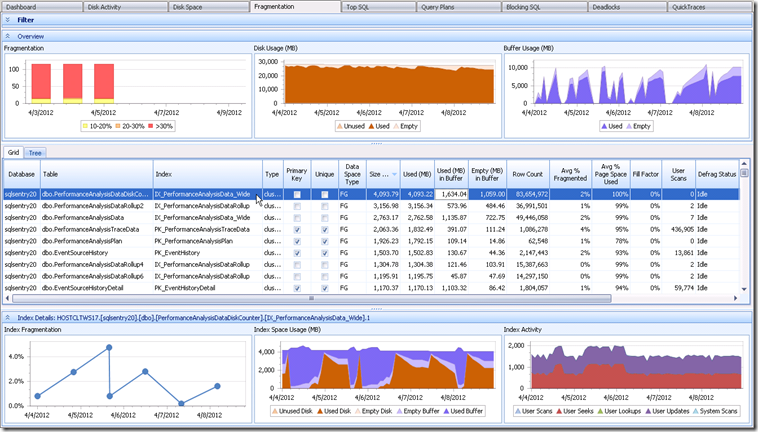Click the Empty legend marker in Disk Usage

(x=396, y=126)
